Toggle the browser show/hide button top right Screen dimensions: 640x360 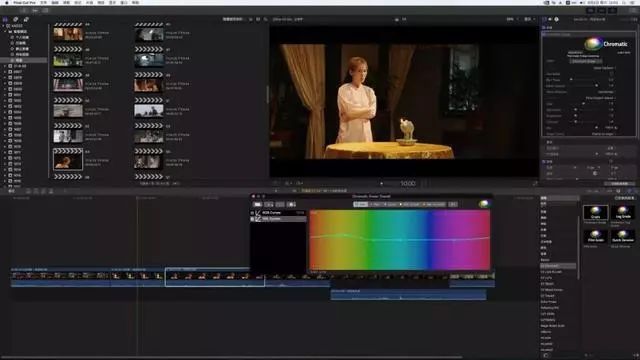[591, 10]
